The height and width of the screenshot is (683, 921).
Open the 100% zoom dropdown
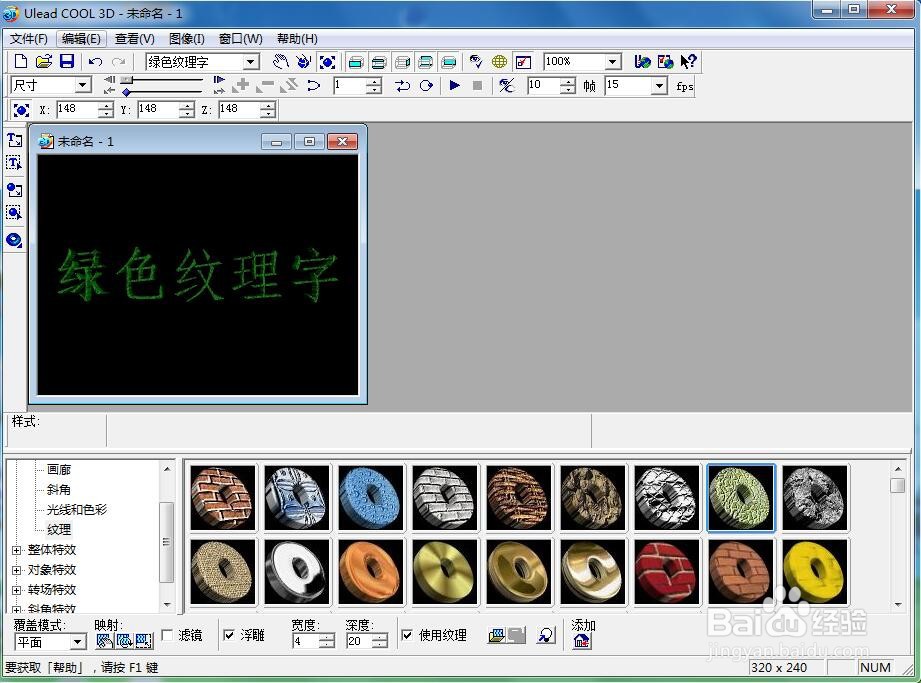click(x=613, y=62)
